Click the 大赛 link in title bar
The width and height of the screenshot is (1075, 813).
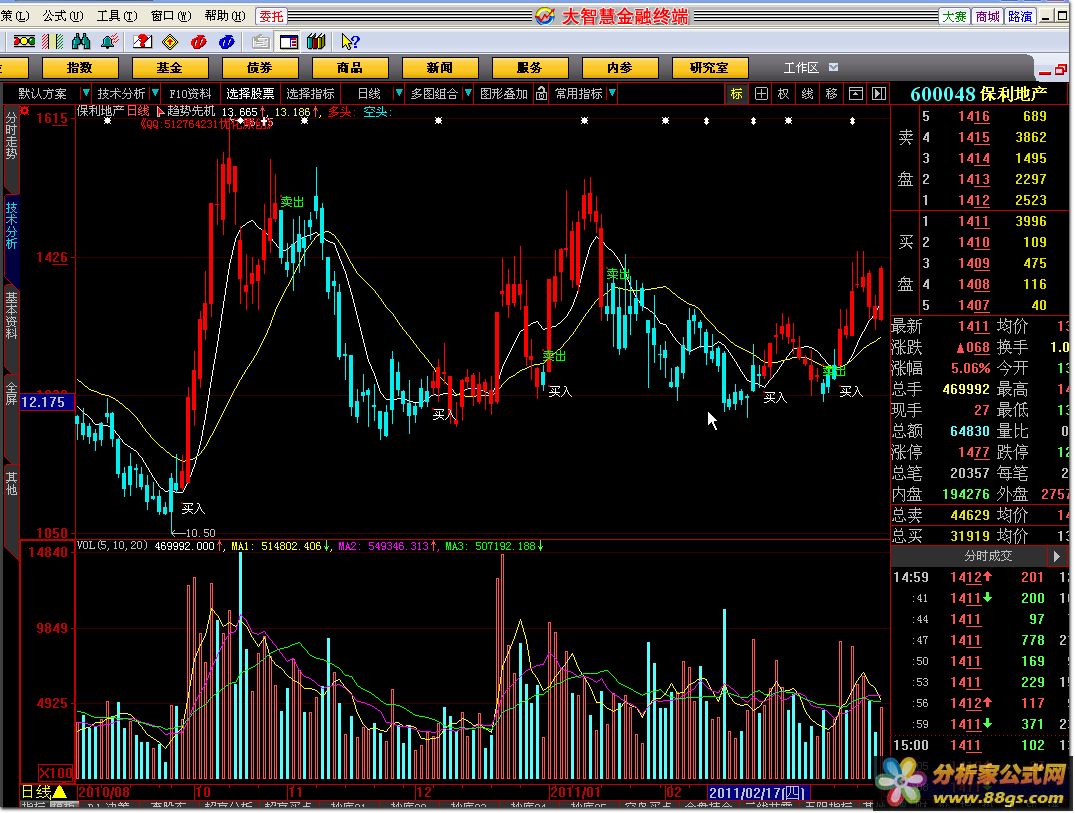click(954, 16)
